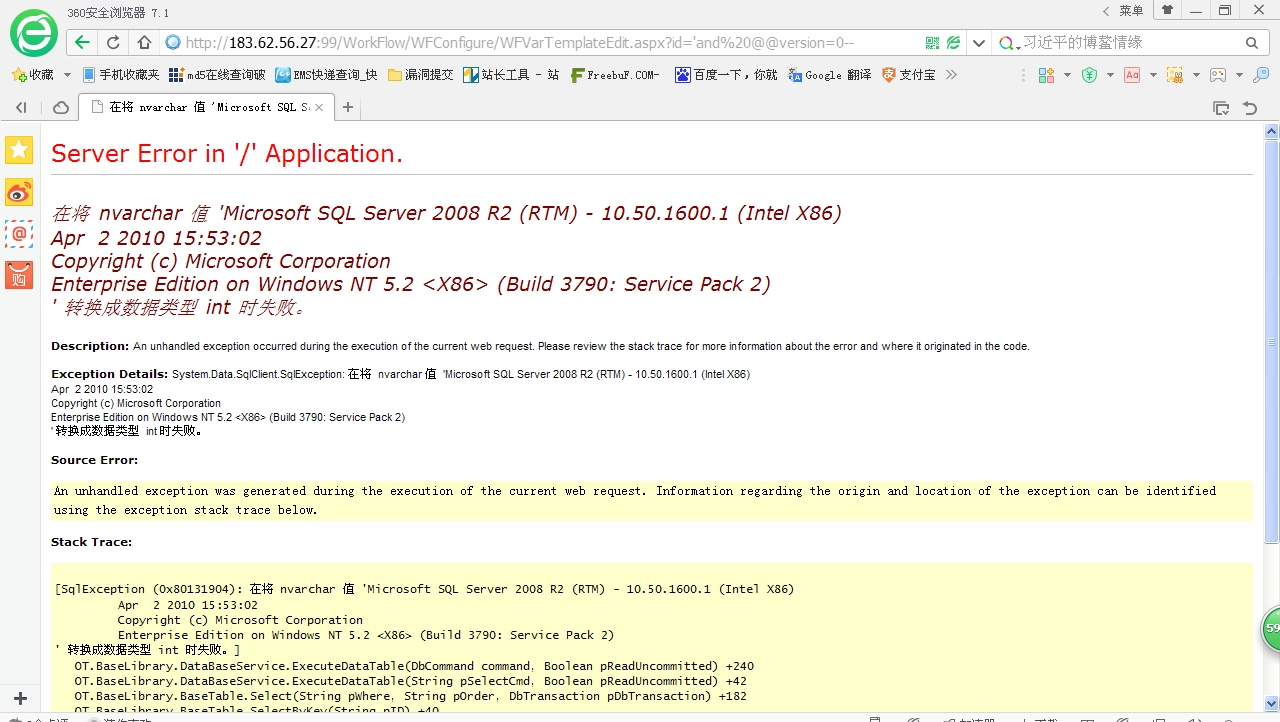This screenshot has width=1280, height=722.
Task: Click the search magnifier button
Action: 1251,43
